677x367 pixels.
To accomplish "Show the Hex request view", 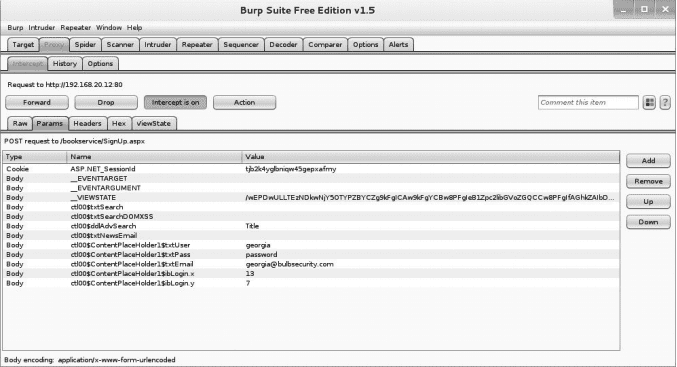I will pos(119,123).
